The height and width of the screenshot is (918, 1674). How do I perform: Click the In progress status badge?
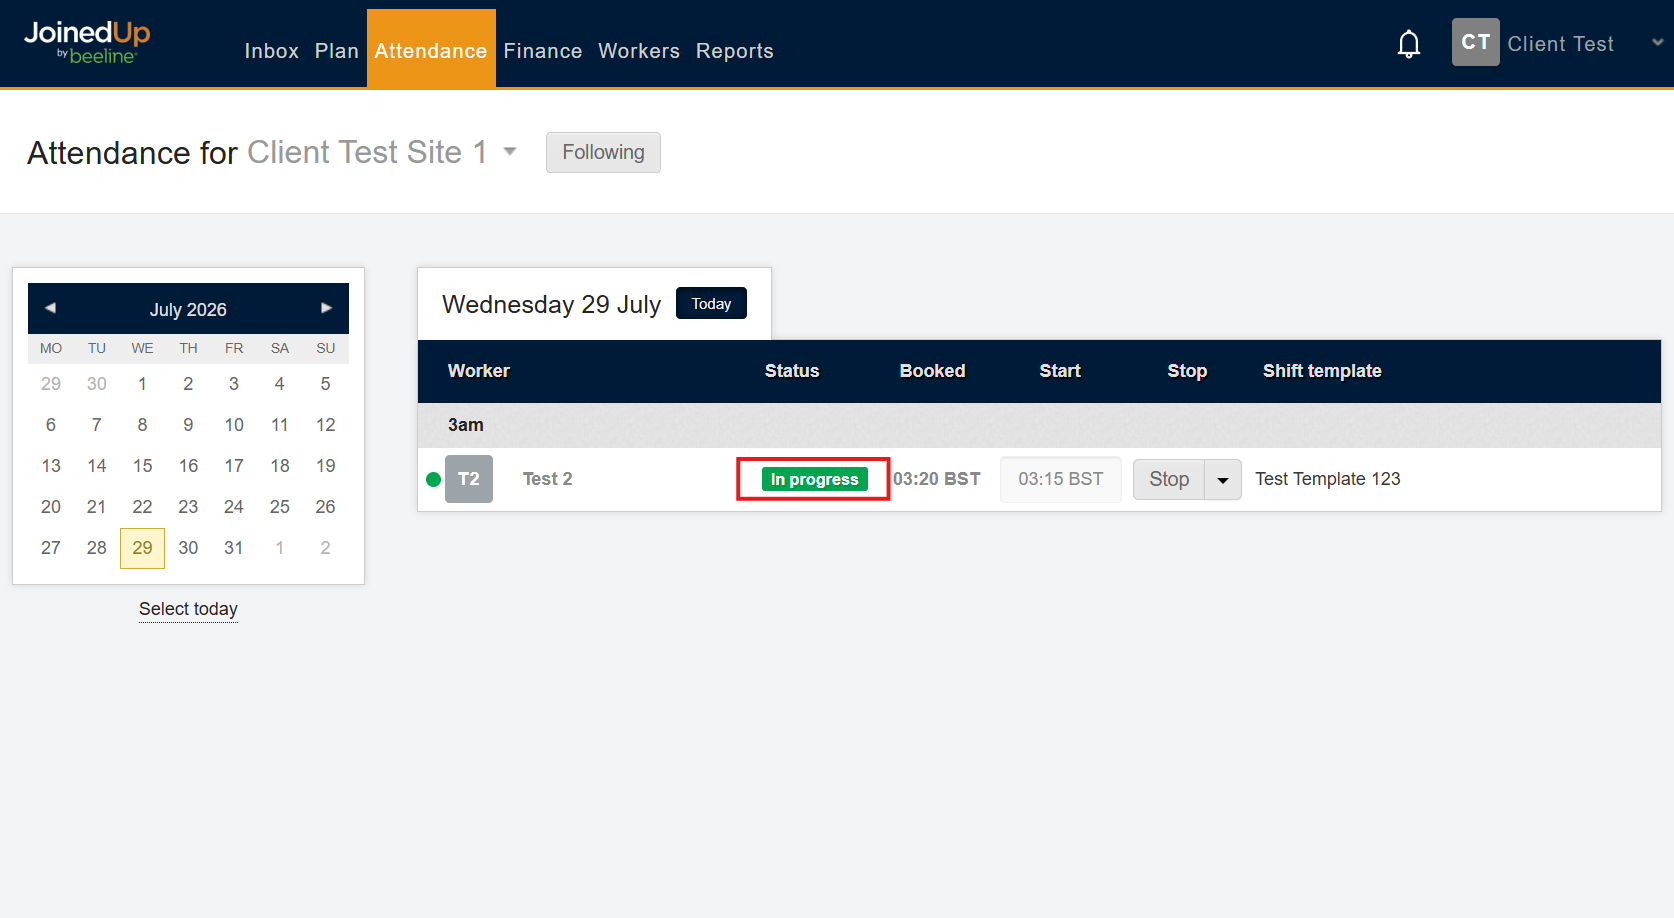(814, 479)
